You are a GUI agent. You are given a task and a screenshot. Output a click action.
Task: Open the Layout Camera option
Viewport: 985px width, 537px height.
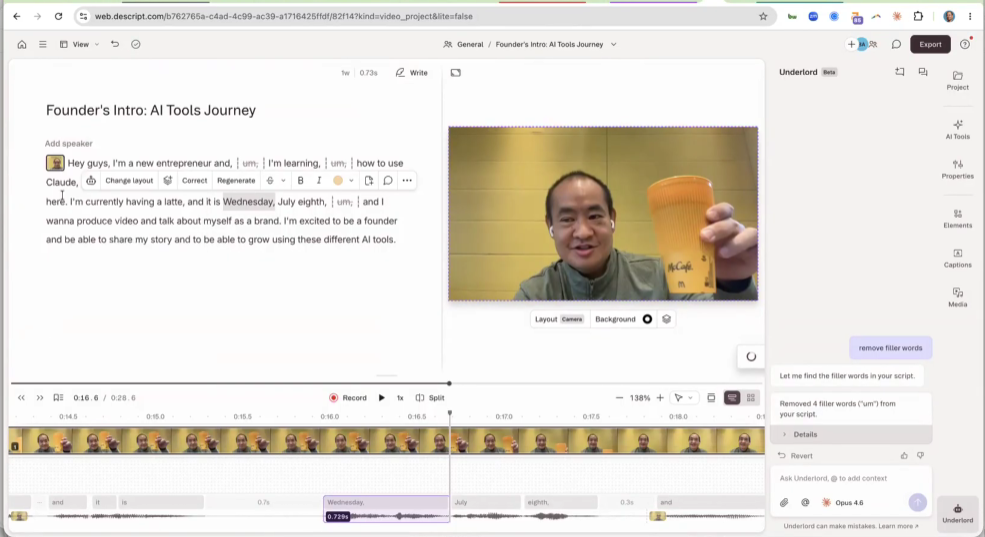coord(558,319)
